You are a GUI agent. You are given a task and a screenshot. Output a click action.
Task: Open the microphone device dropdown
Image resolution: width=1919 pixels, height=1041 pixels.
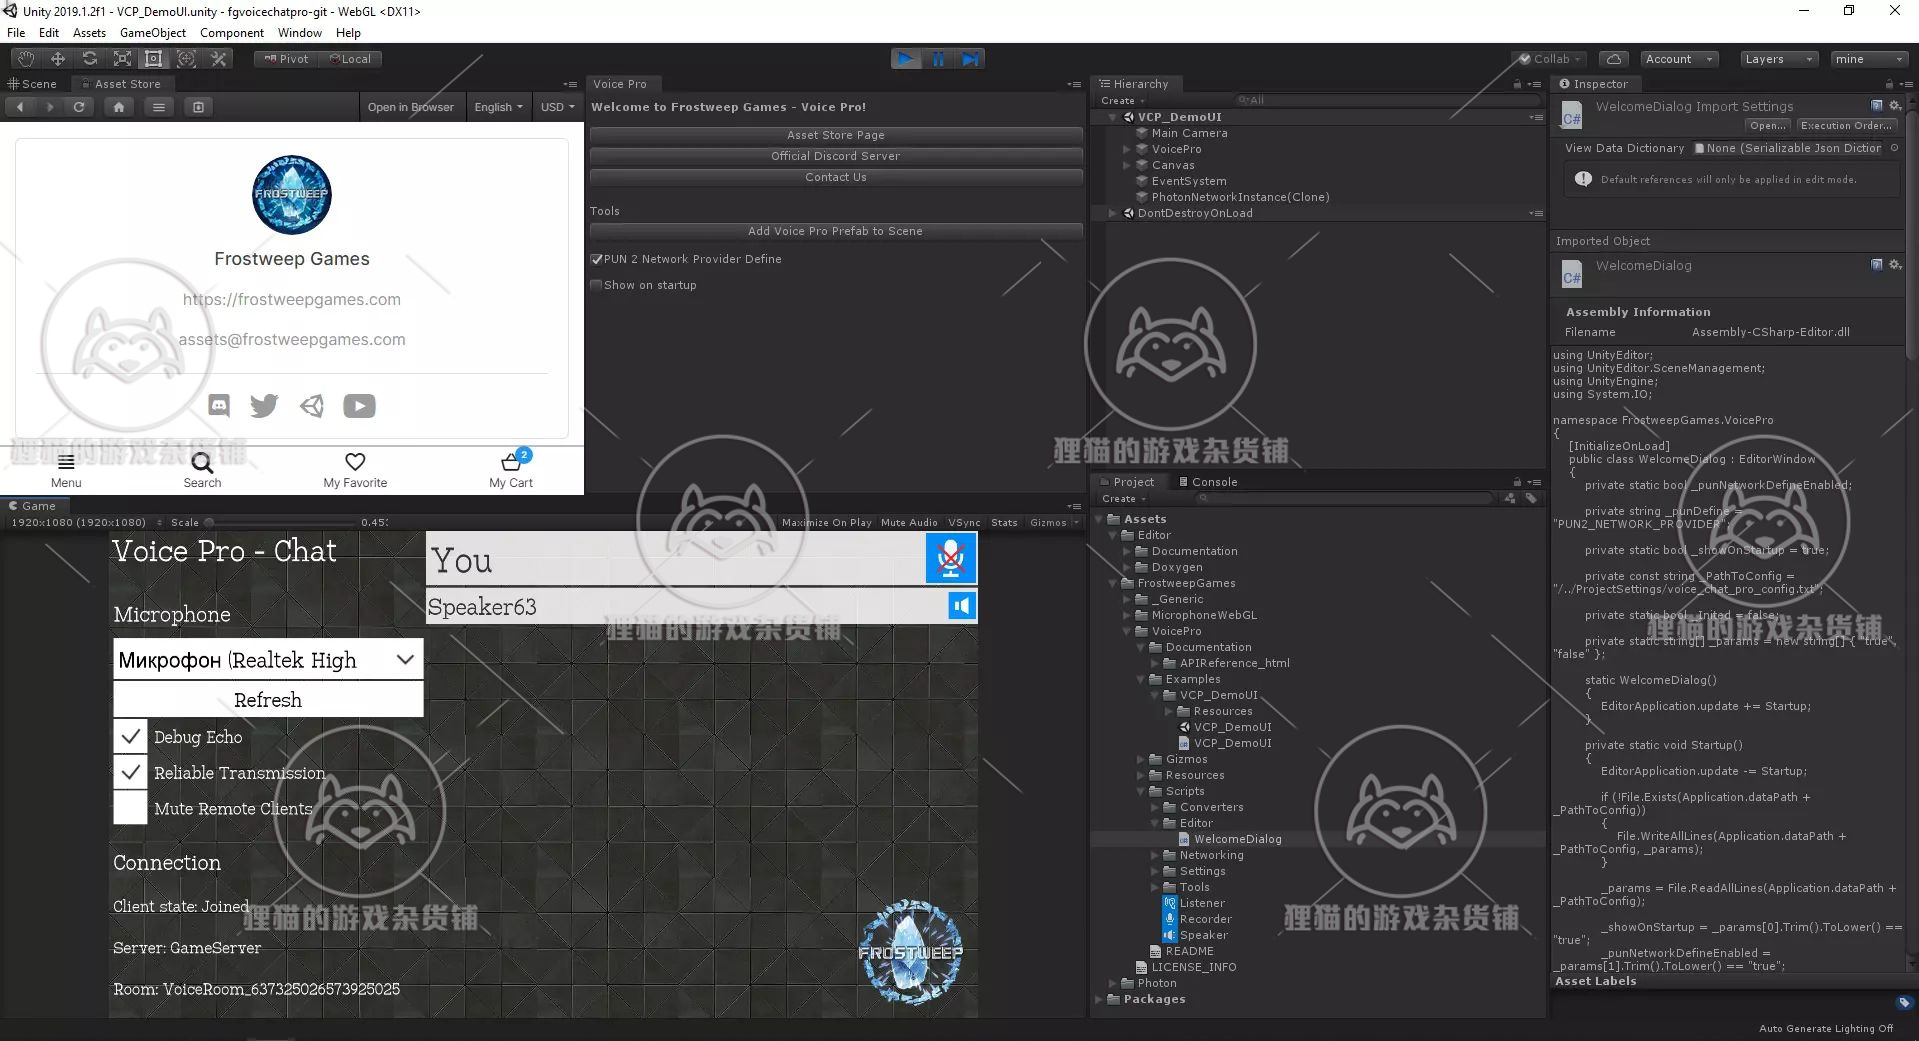[268, 660]
